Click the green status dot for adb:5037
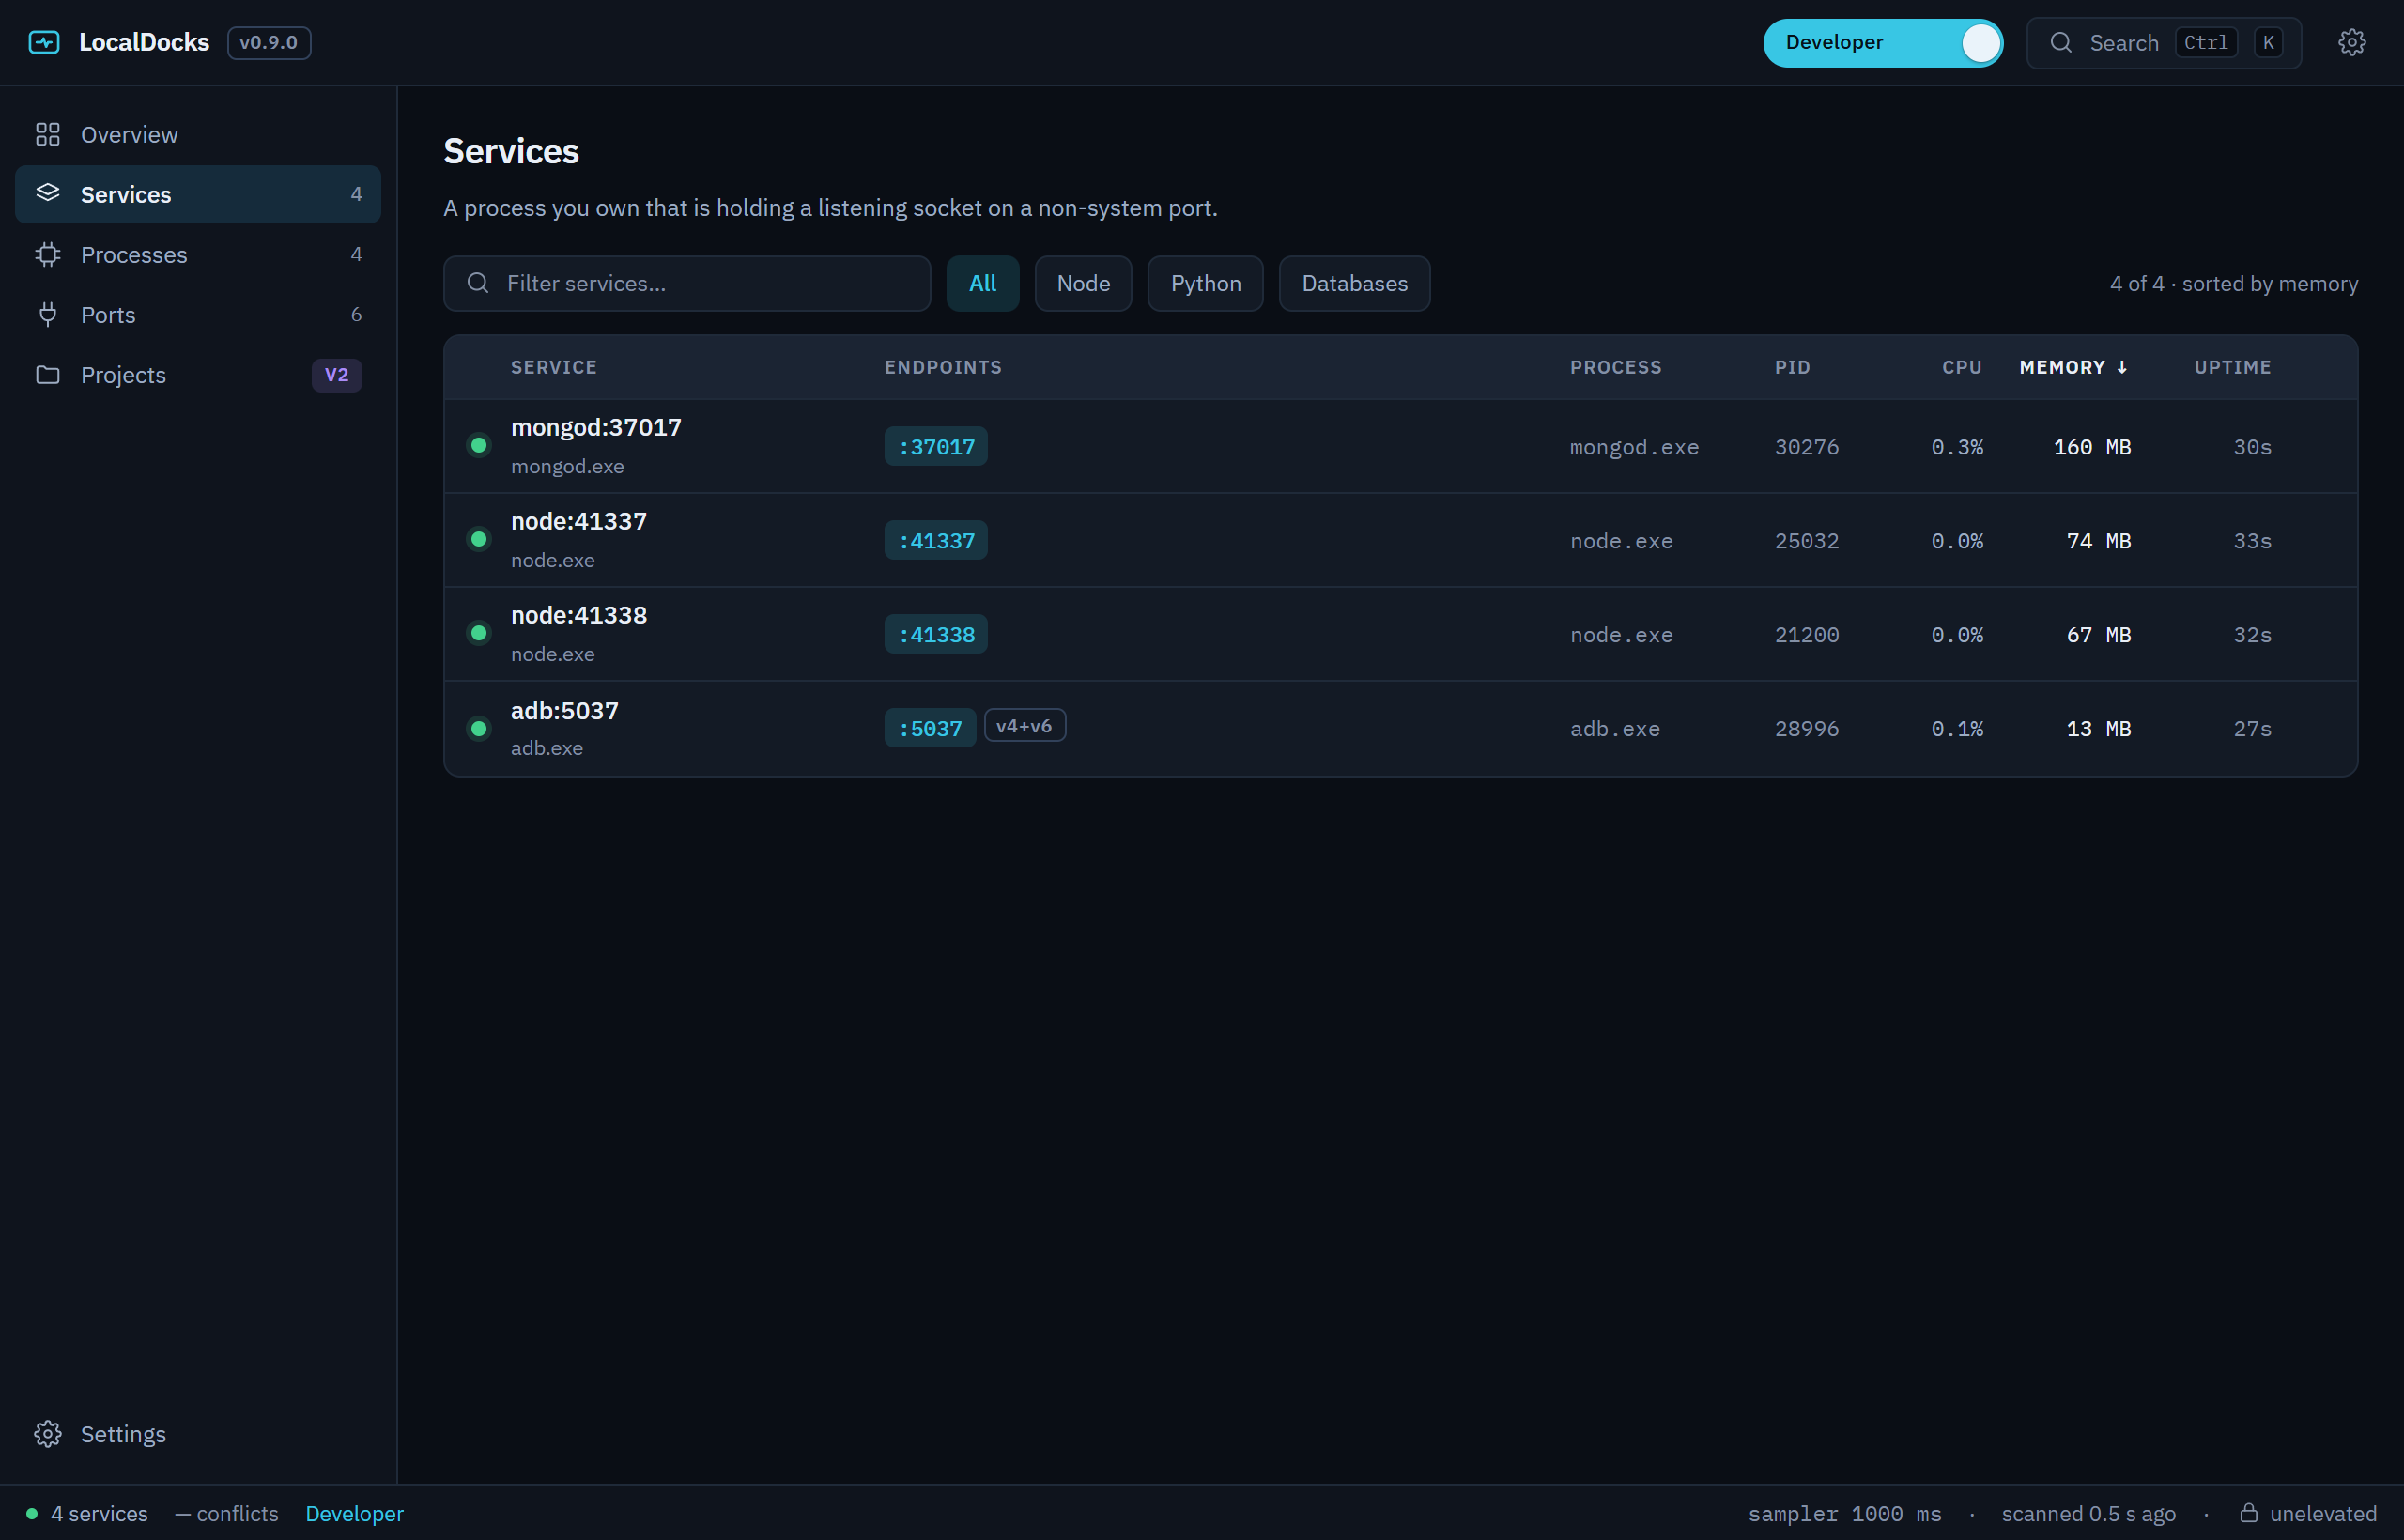 pos(479,728)
